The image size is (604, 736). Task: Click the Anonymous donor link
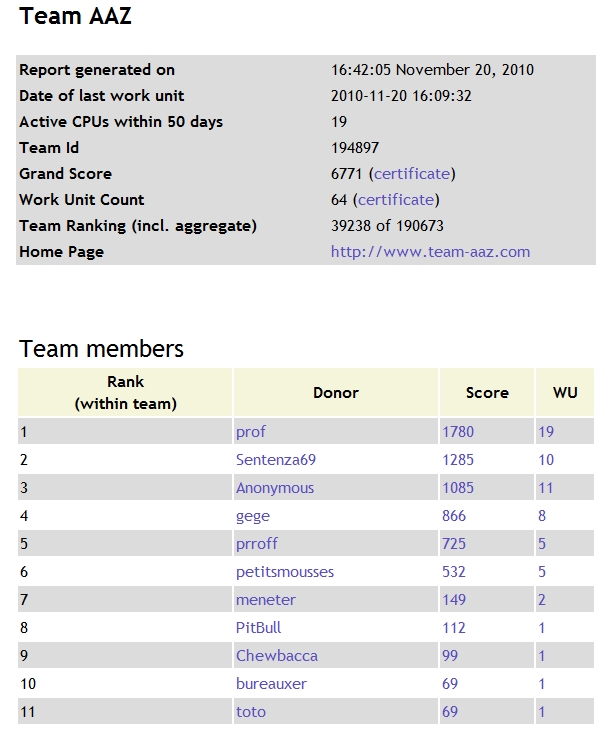pyautogui.click(x=274, y=488)
